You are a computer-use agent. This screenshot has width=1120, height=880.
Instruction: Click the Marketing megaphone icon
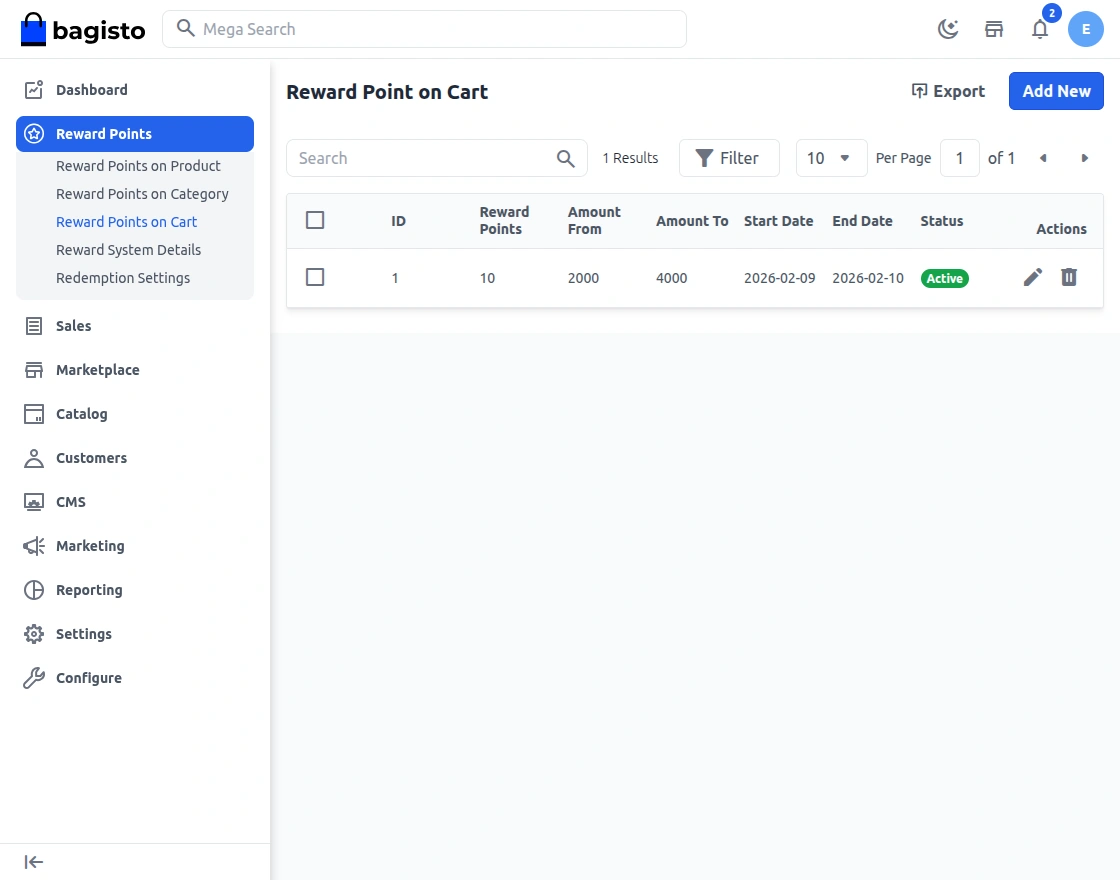tap(34, 546)
